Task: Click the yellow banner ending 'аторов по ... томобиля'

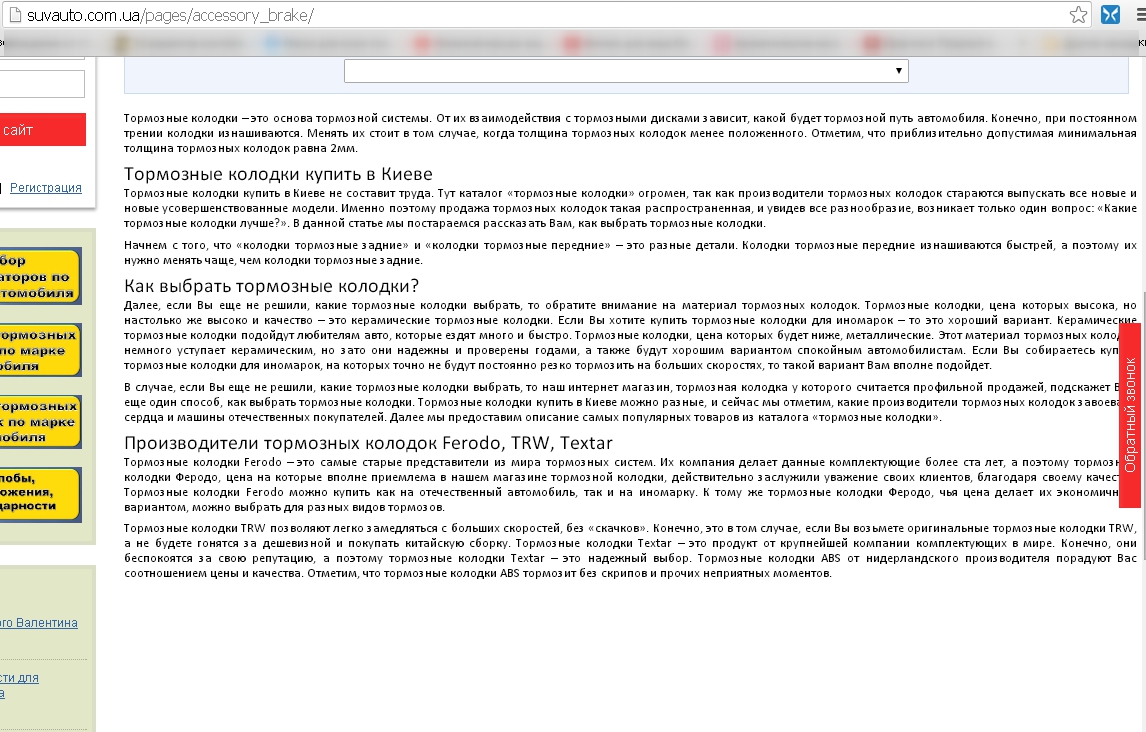Action: (40, 276)
